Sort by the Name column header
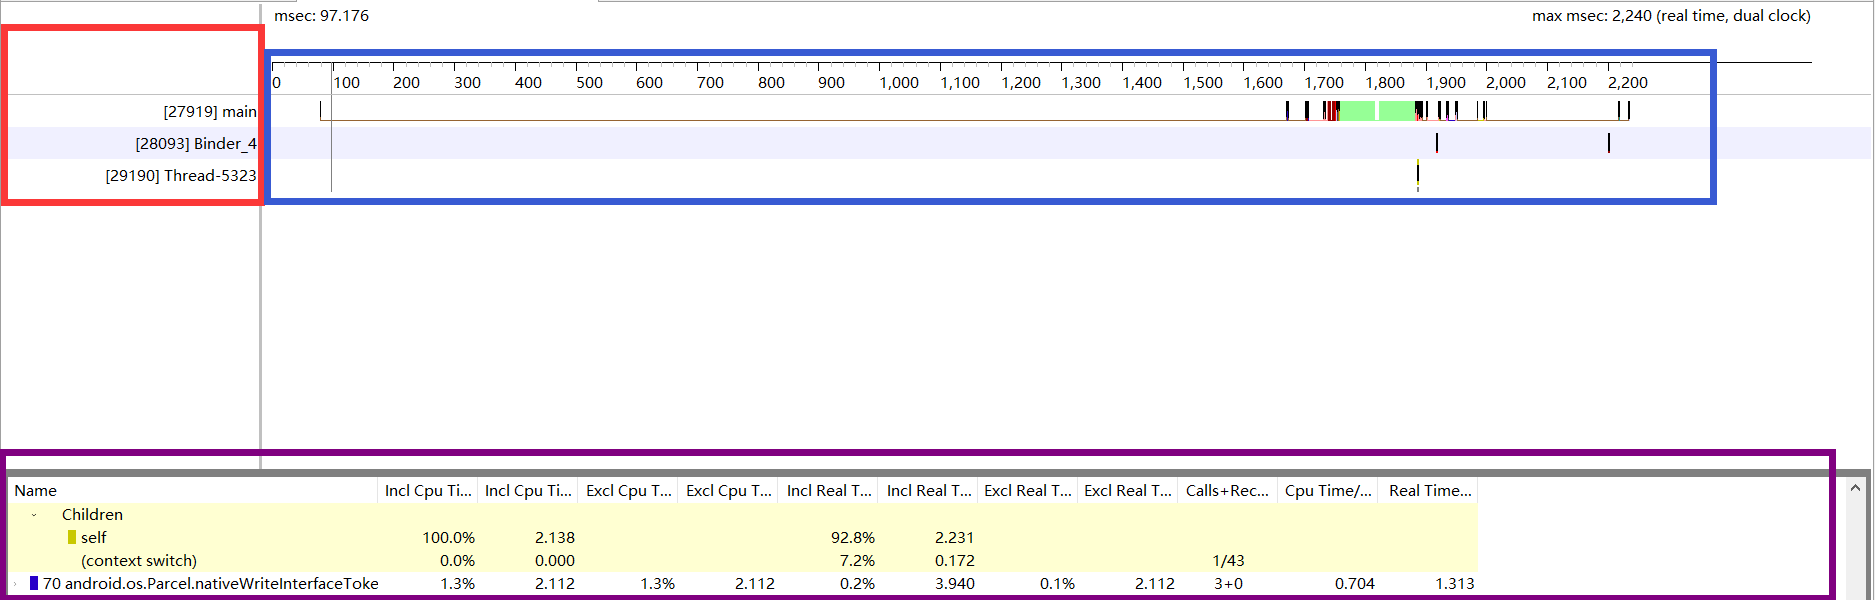The height and width of the screenshot is (600, 1875). click(193, 491)
